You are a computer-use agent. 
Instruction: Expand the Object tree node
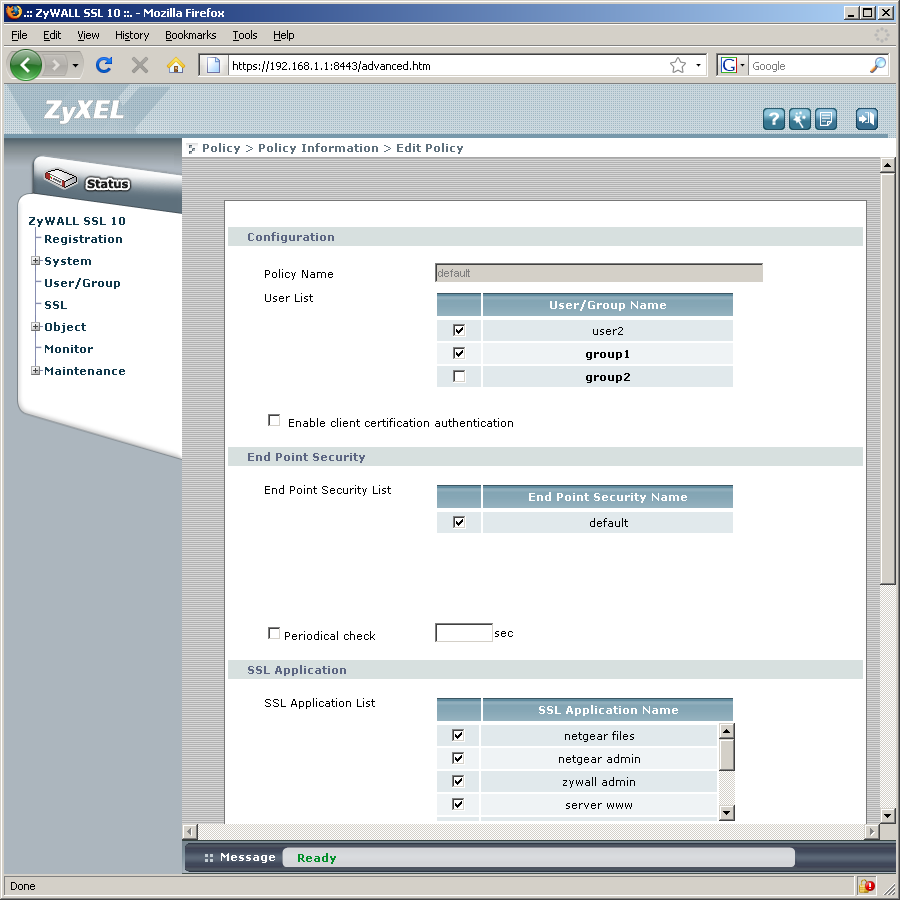pos(36,327)
